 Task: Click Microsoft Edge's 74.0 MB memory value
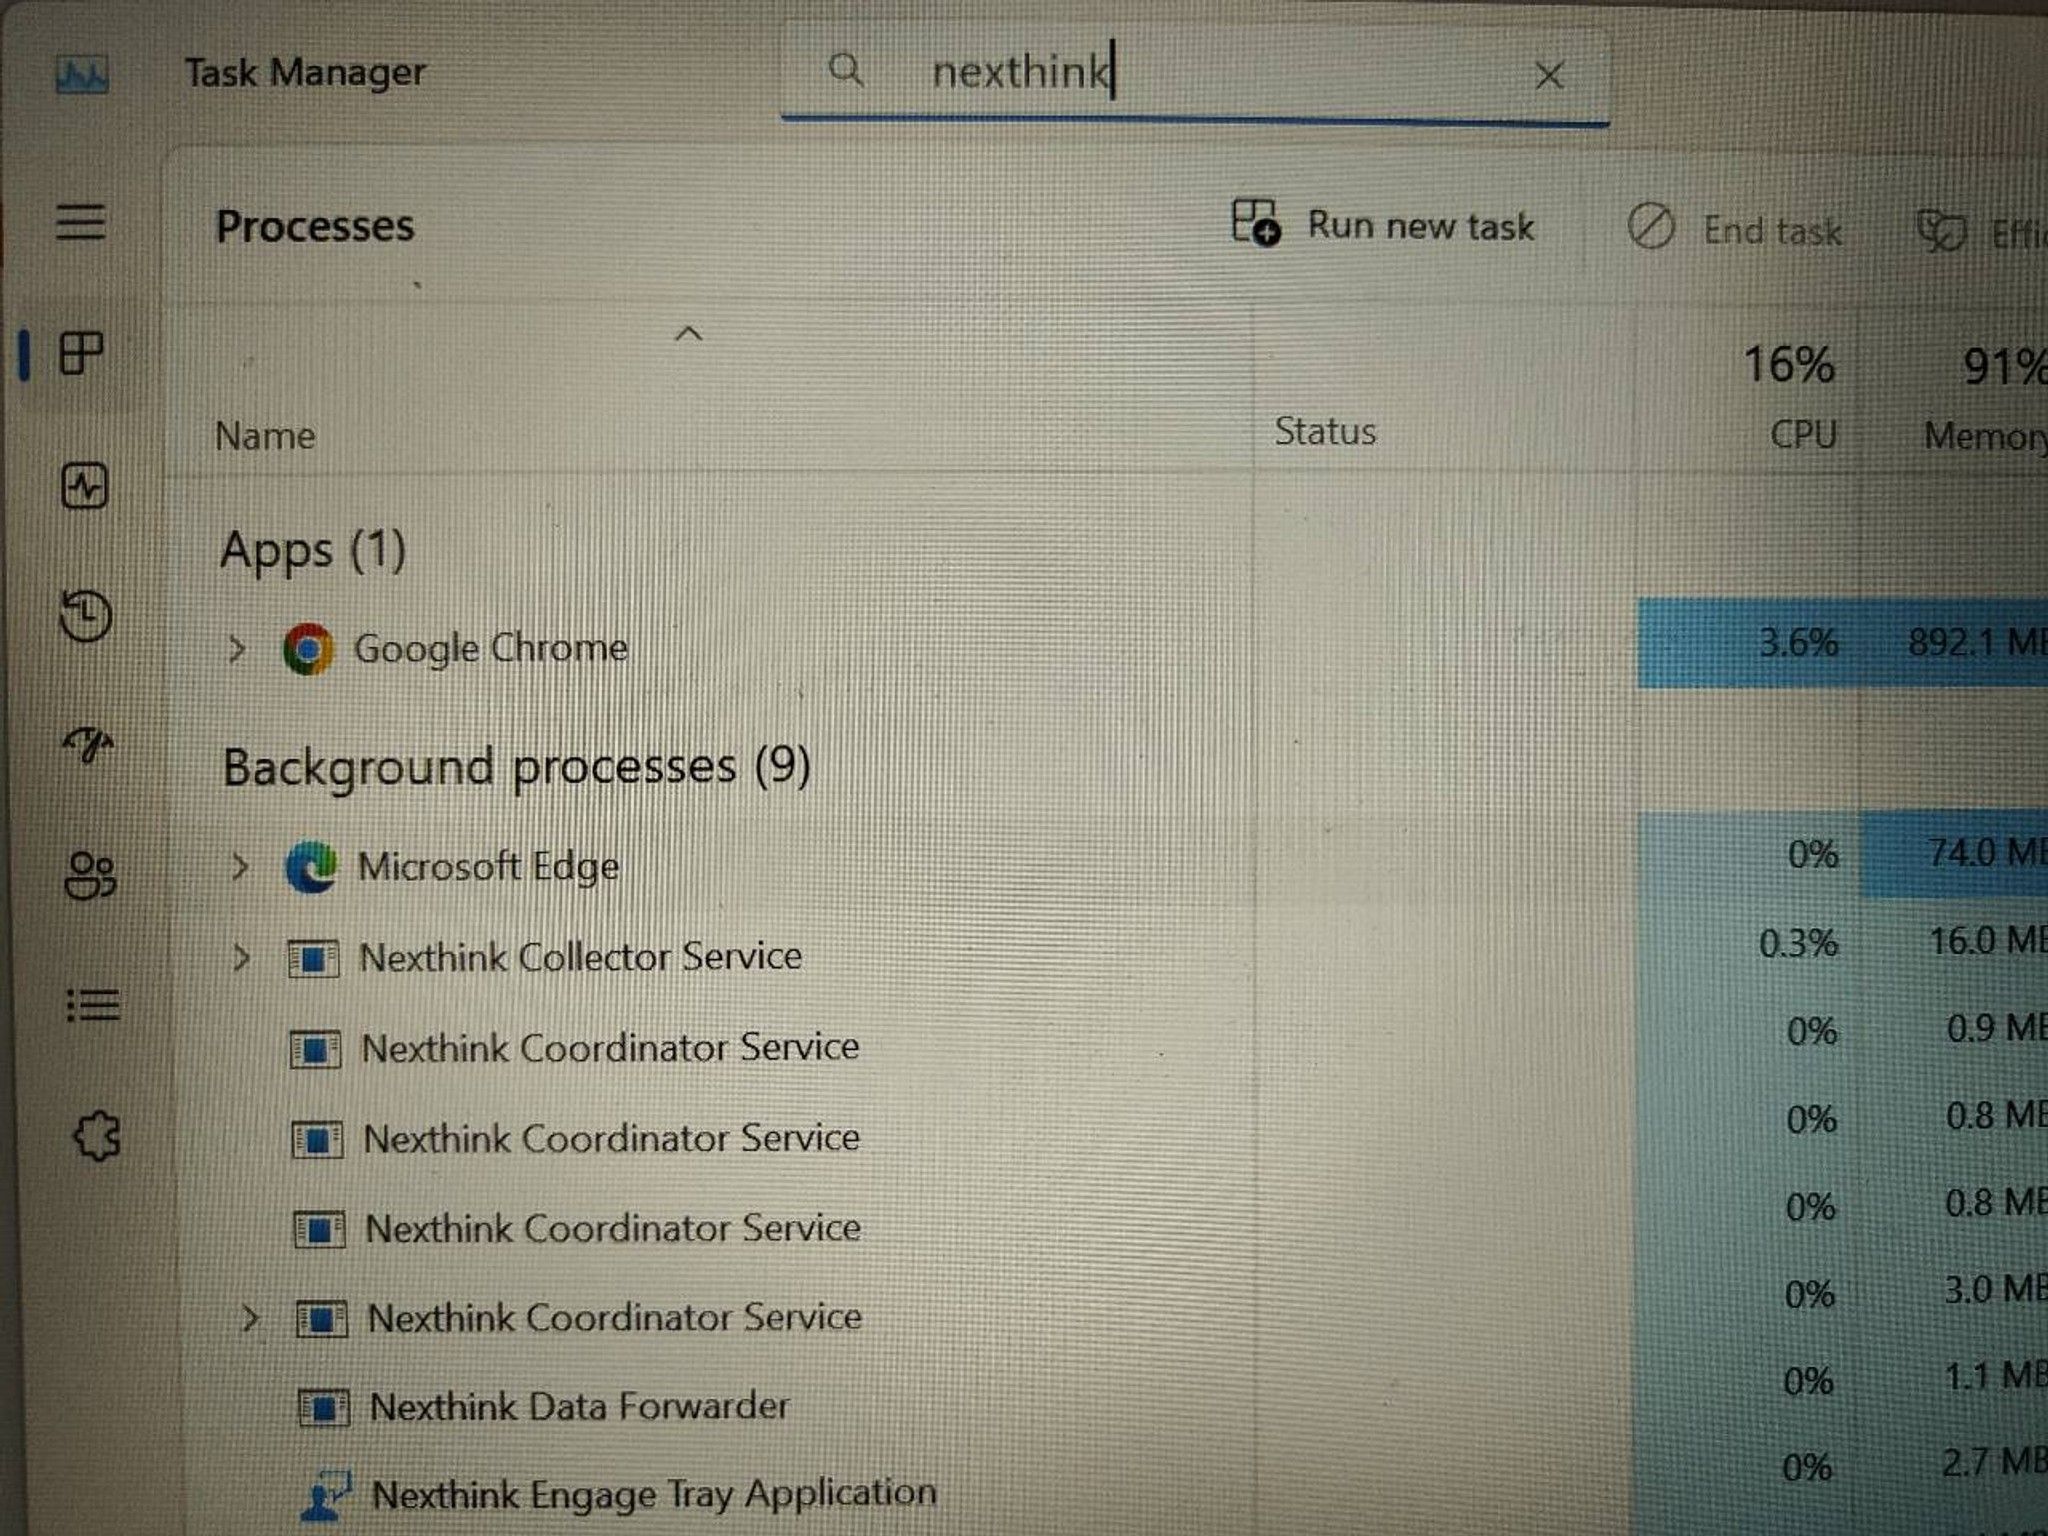coord(1986,853)
